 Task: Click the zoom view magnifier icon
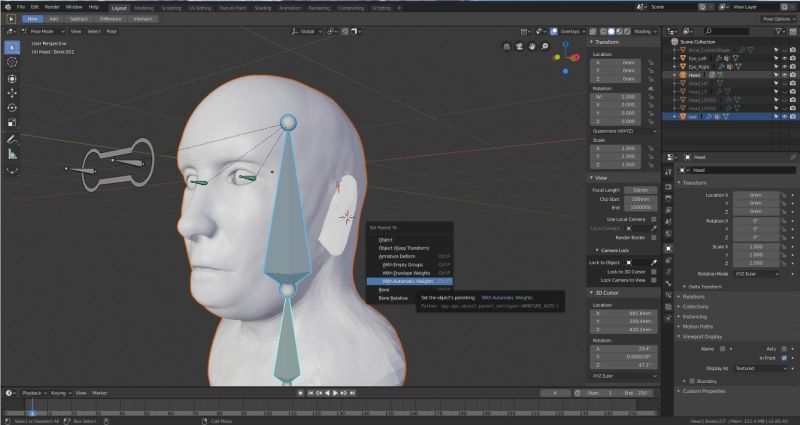(545, 46)
